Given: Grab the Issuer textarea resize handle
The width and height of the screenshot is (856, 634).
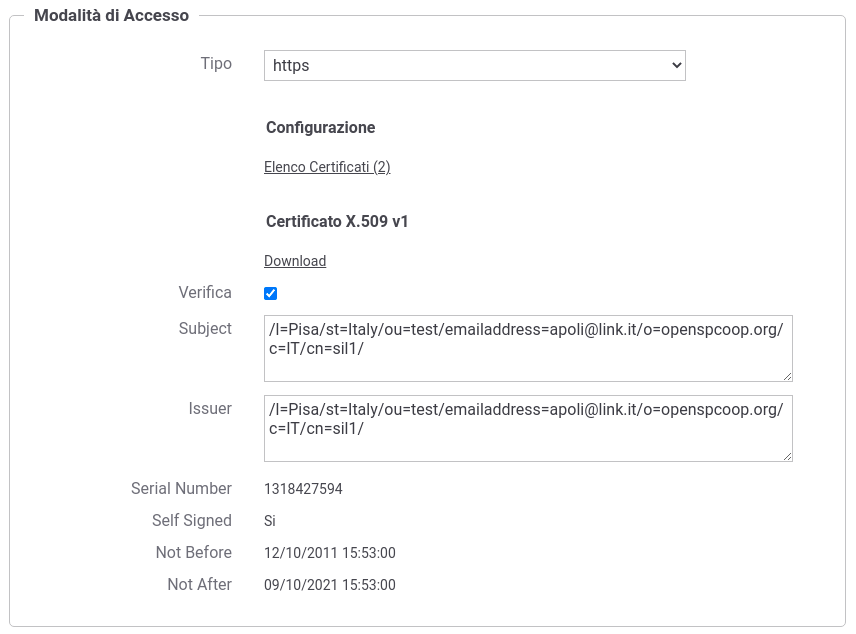Looking at the screenshot, I should 787,457.
